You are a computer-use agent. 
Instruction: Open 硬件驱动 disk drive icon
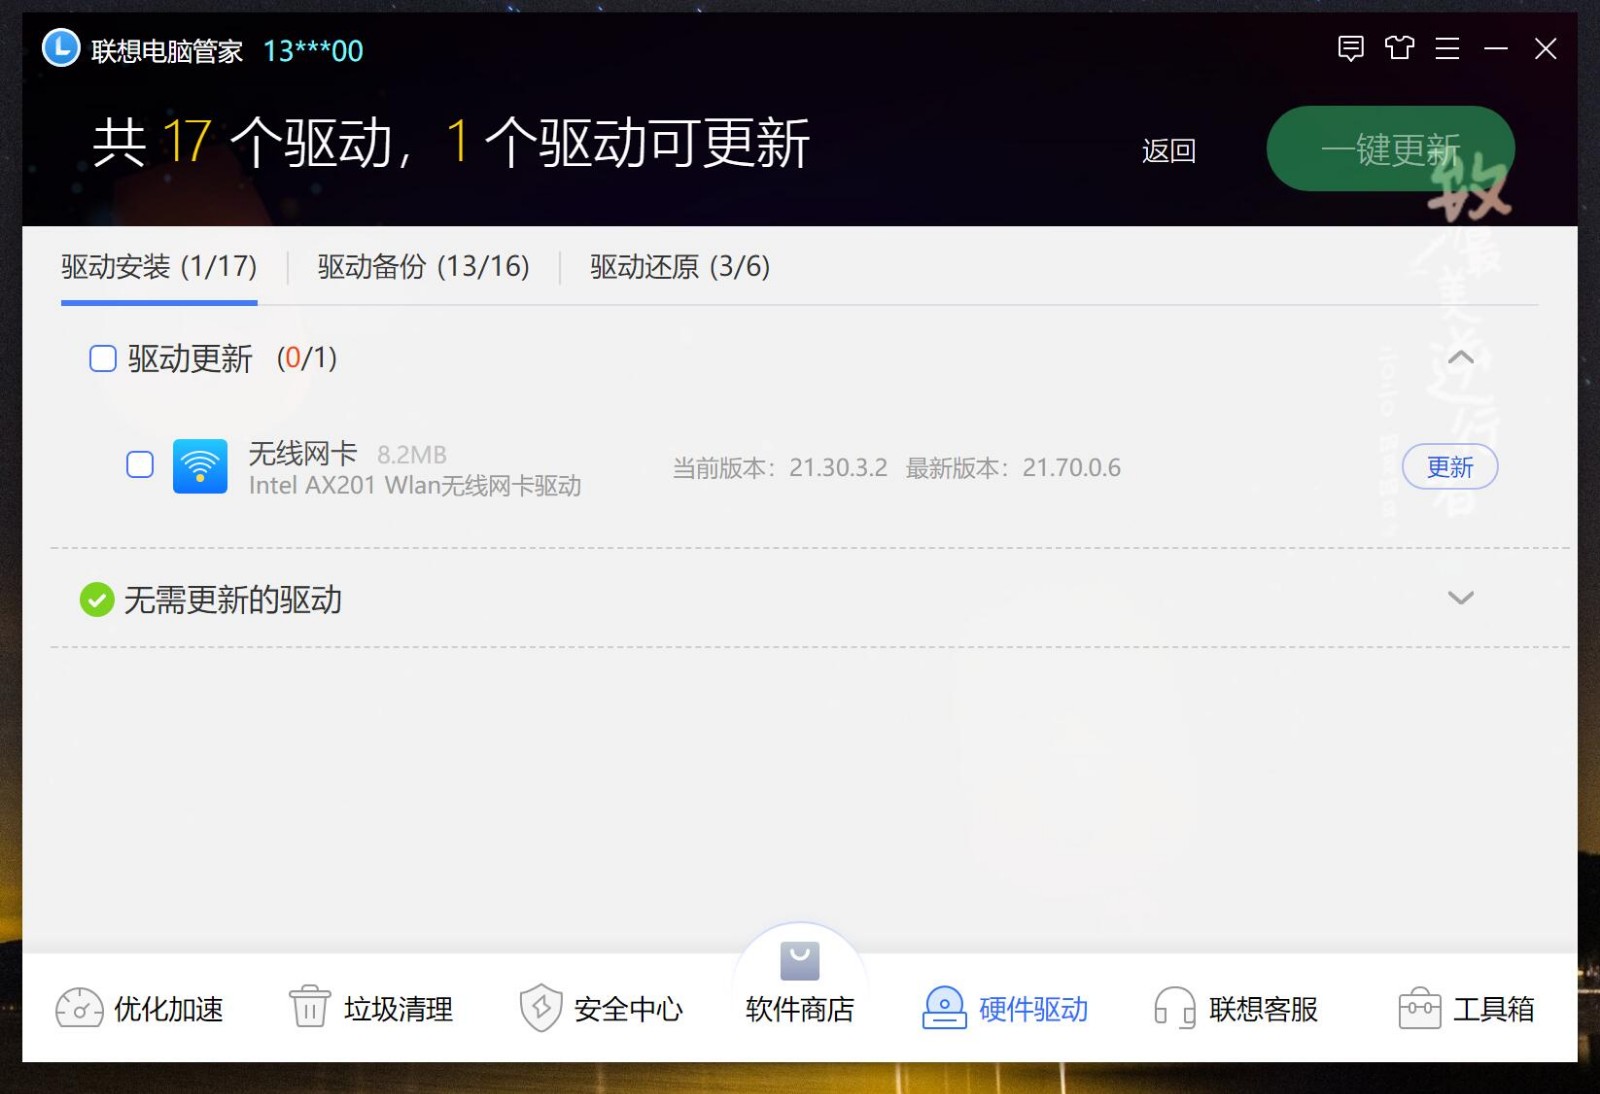944,1007
